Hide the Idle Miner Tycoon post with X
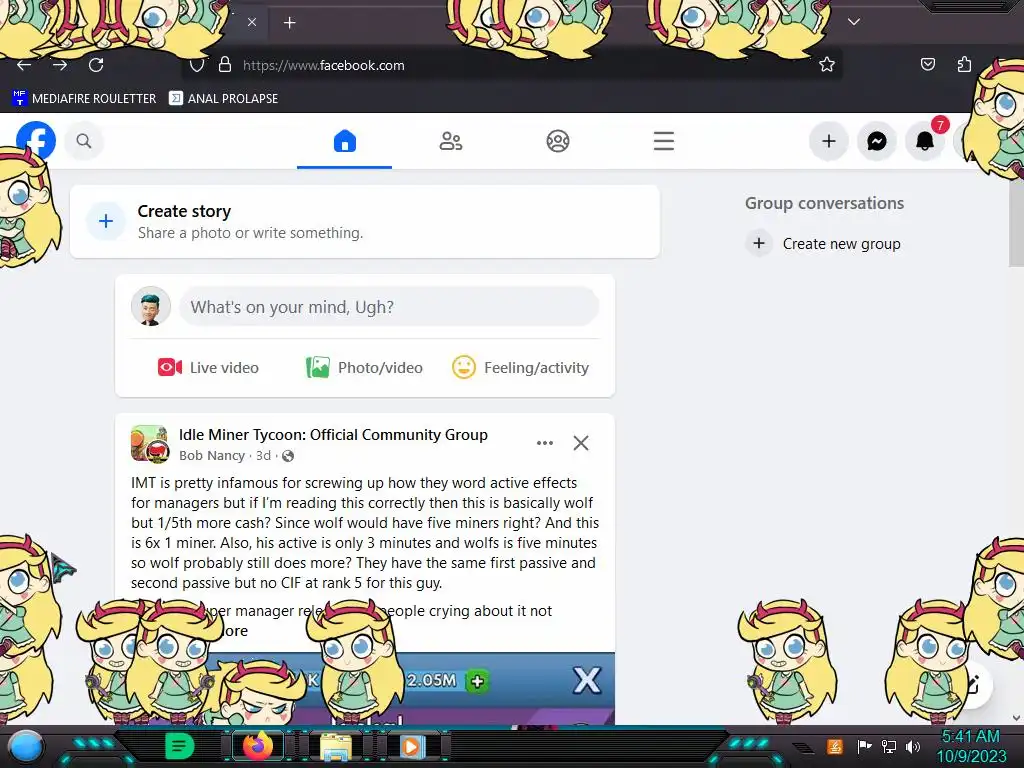 pos(581,443)
